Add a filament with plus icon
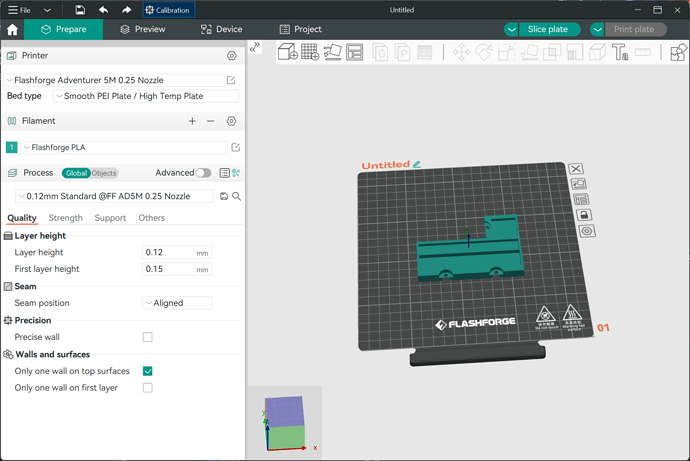 coord(192,121)
